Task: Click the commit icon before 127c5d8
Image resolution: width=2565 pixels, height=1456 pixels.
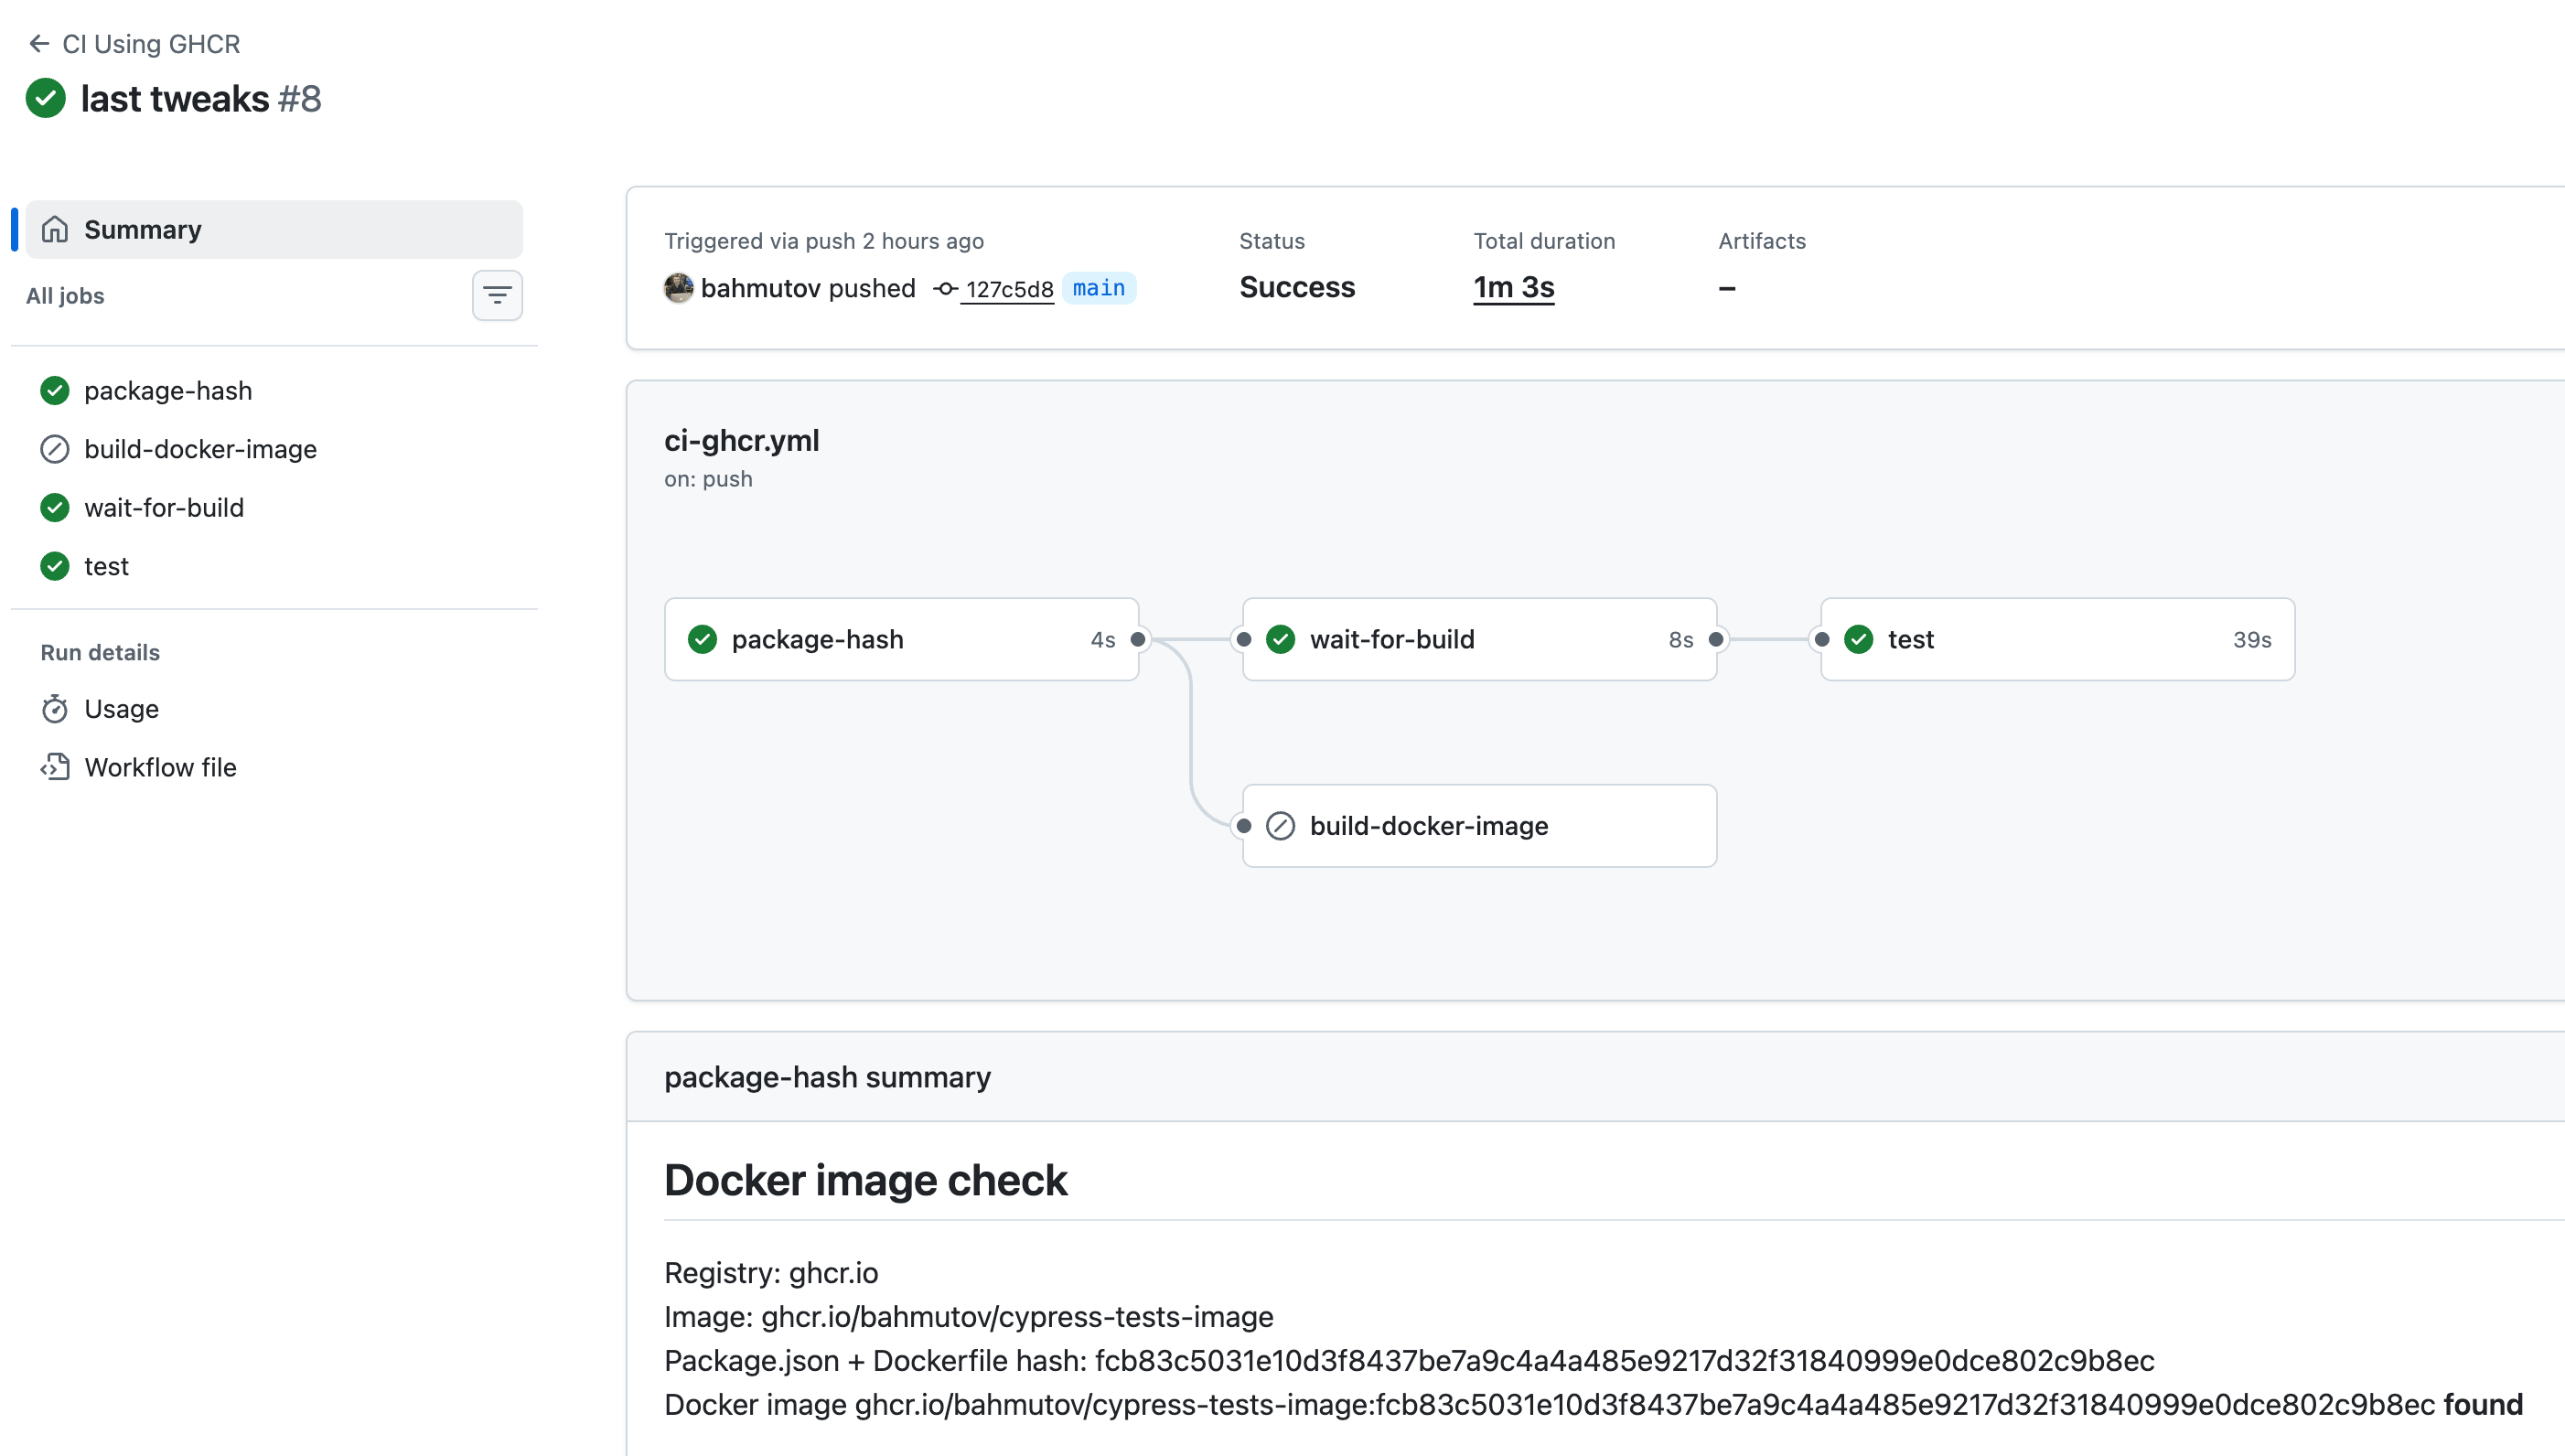Action: [943, 288]
